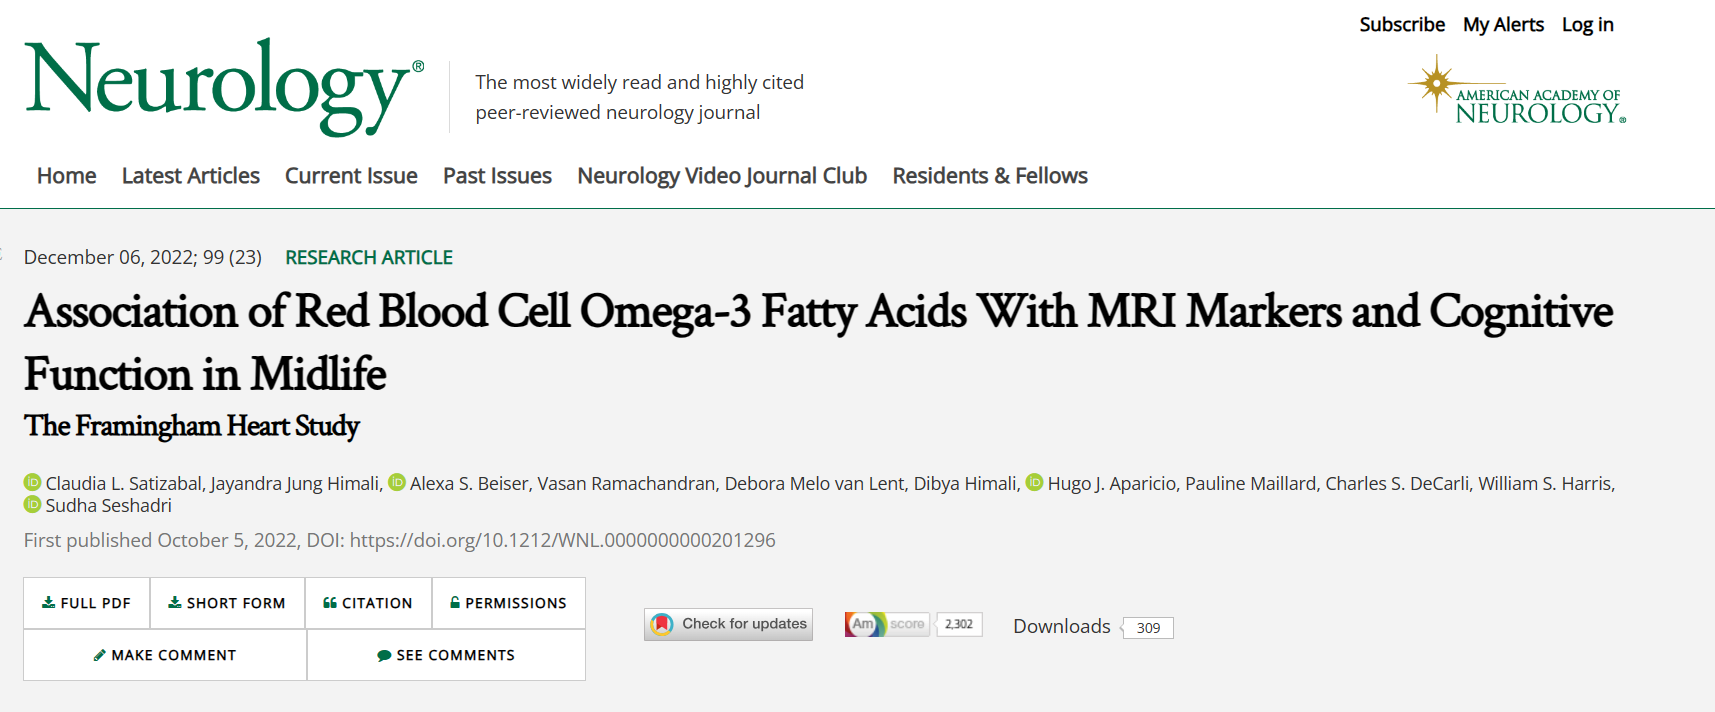The height and width of the screenshot is (712, 1715).
Task: Select author Dibya Himali
Action: click(x=965, y=484)
